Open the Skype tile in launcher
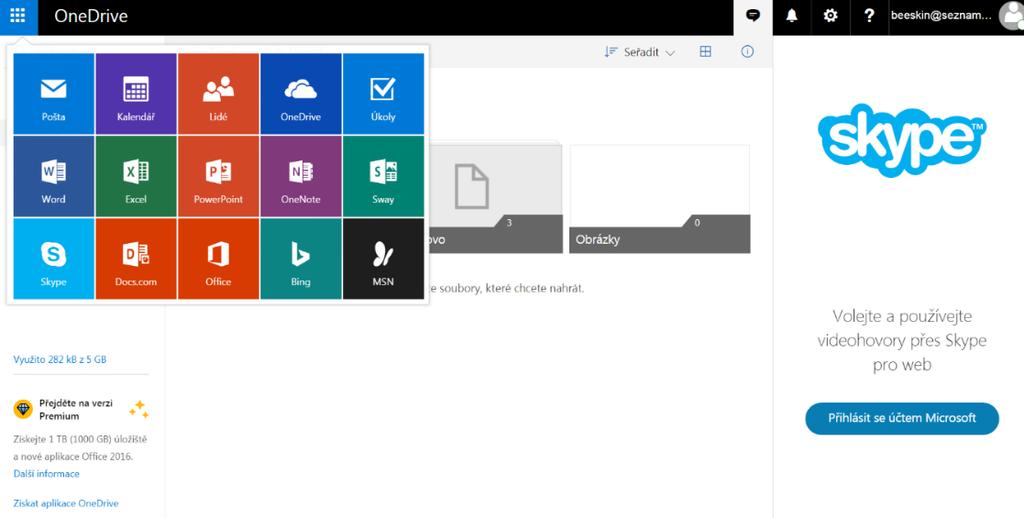Screen dimensions: 1024x518 coord(54,259)
